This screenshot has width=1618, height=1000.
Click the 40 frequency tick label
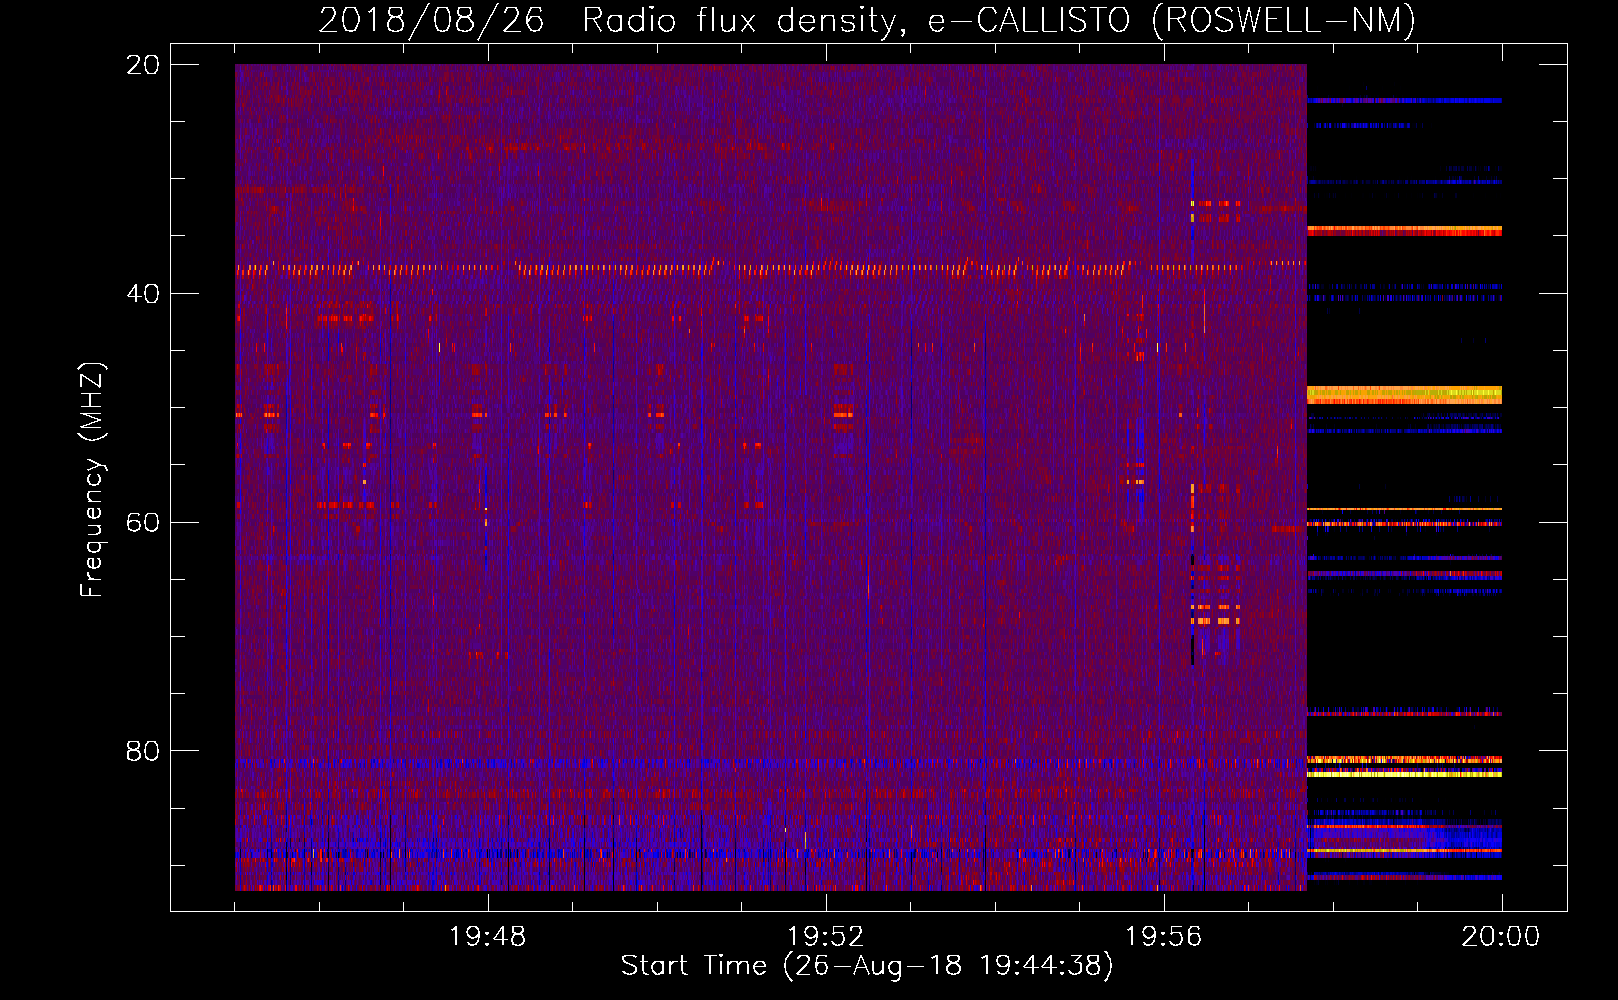coord(143,294)
